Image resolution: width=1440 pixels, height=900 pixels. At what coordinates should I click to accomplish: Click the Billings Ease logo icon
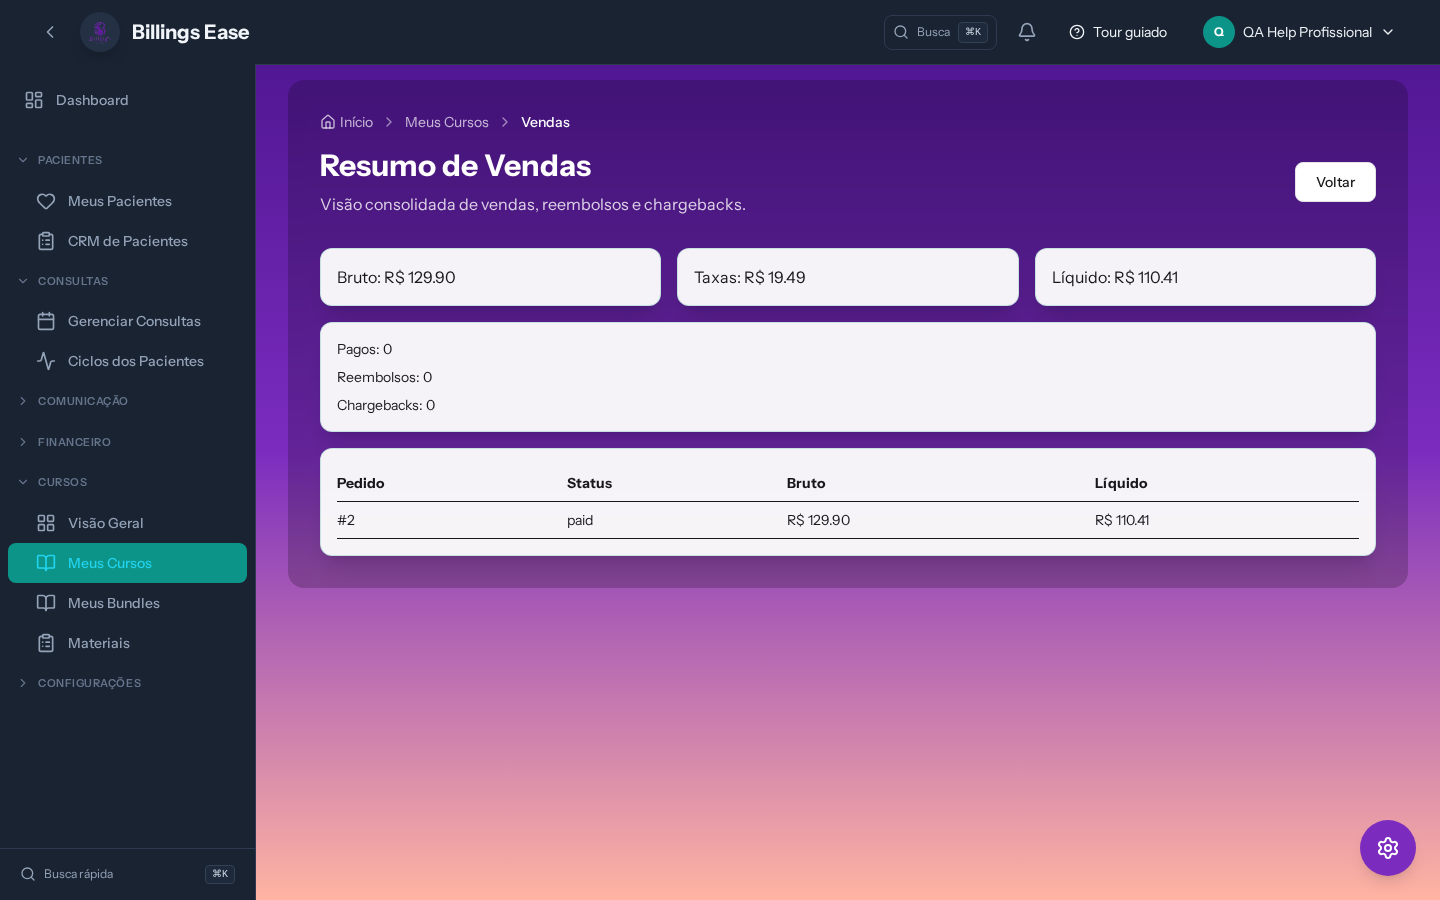click(100, 32)
